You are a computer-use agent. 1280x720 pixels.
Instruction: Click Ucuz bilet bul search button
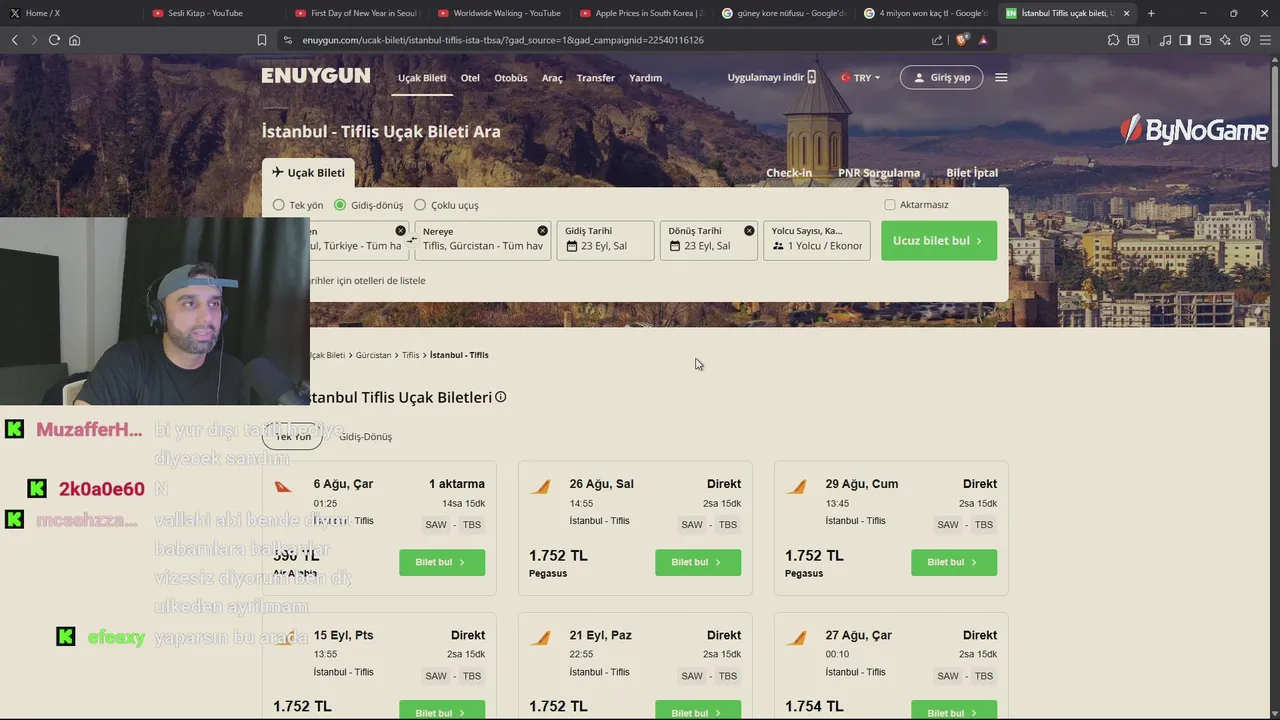coord(939,240)
